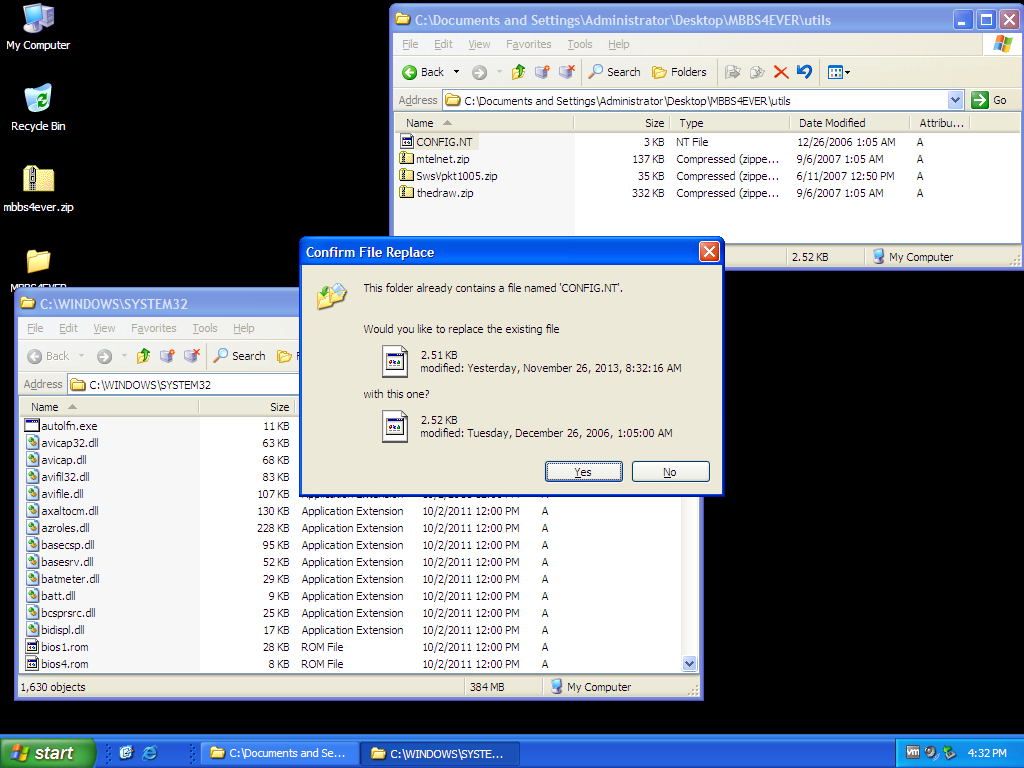The height and width of the screenshot is (768, 1024).
Task: Click Map Network Drive icon in utils window
Action: [x=542, y=72]
